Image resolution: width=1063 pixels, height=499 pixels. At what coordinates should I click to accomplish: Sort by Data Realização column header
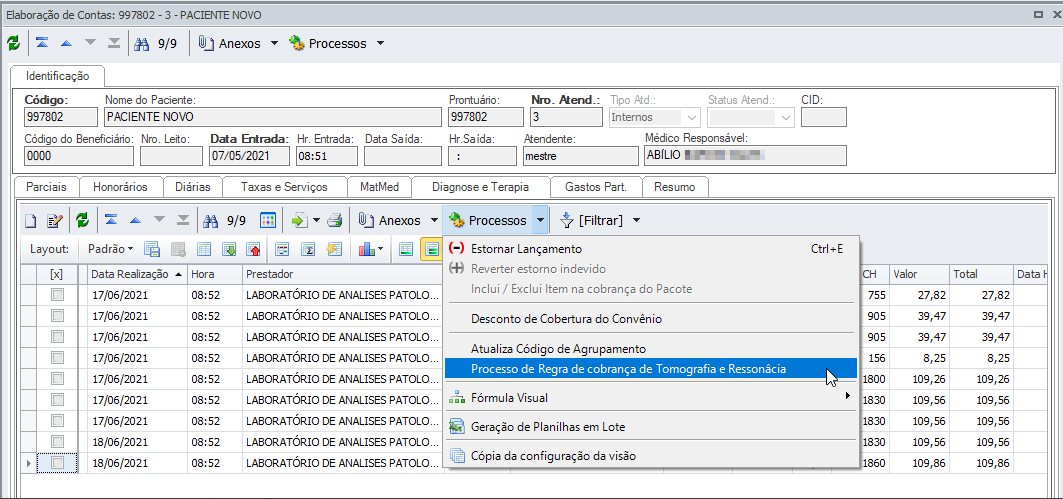pyautogui.click(x=138, y=274)
